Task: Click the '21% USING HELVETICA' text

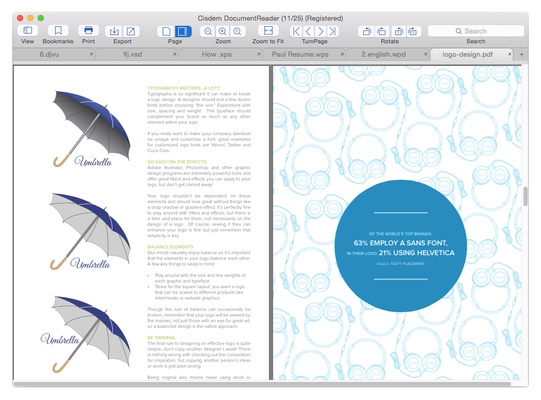Action: click(416, 253)
